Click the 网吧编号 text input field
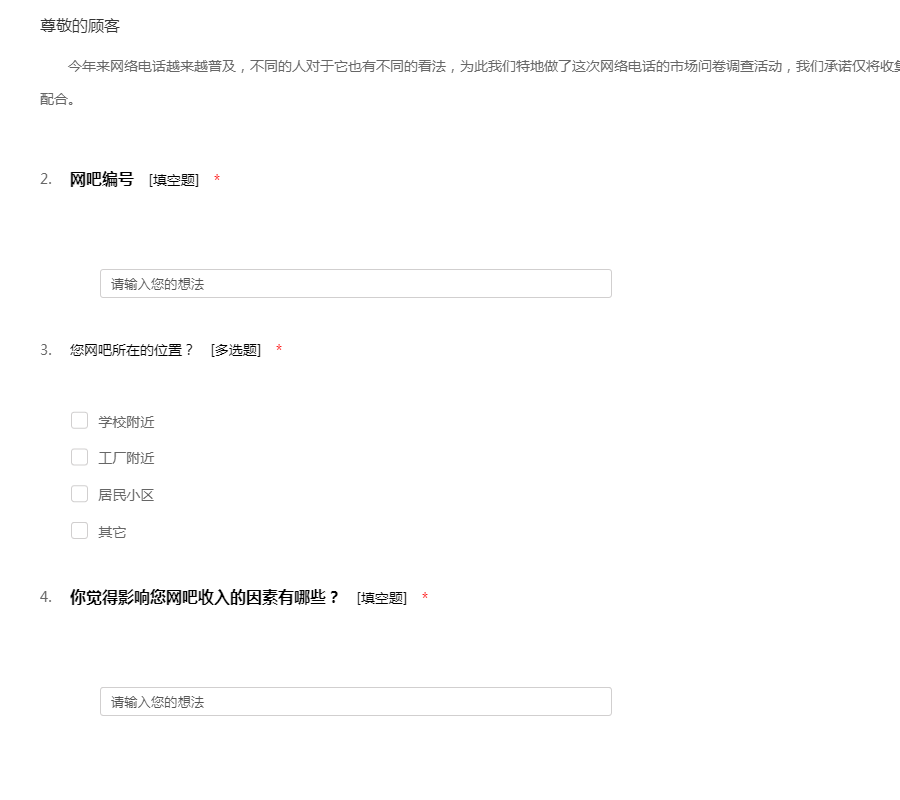900x800 pixels. 355,284
